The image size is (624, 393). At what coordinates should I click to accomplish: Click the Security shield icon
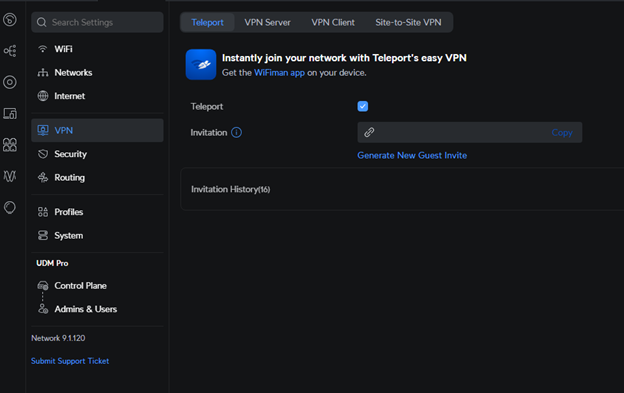tap(43, 154)
